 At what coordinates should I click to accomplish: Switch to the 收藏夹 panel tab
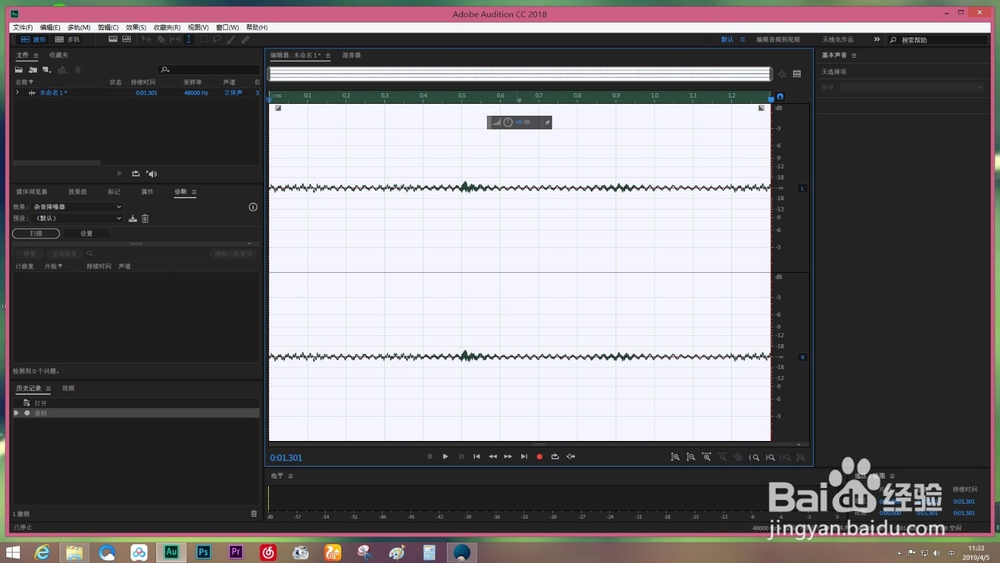click(x=59, y=55)
